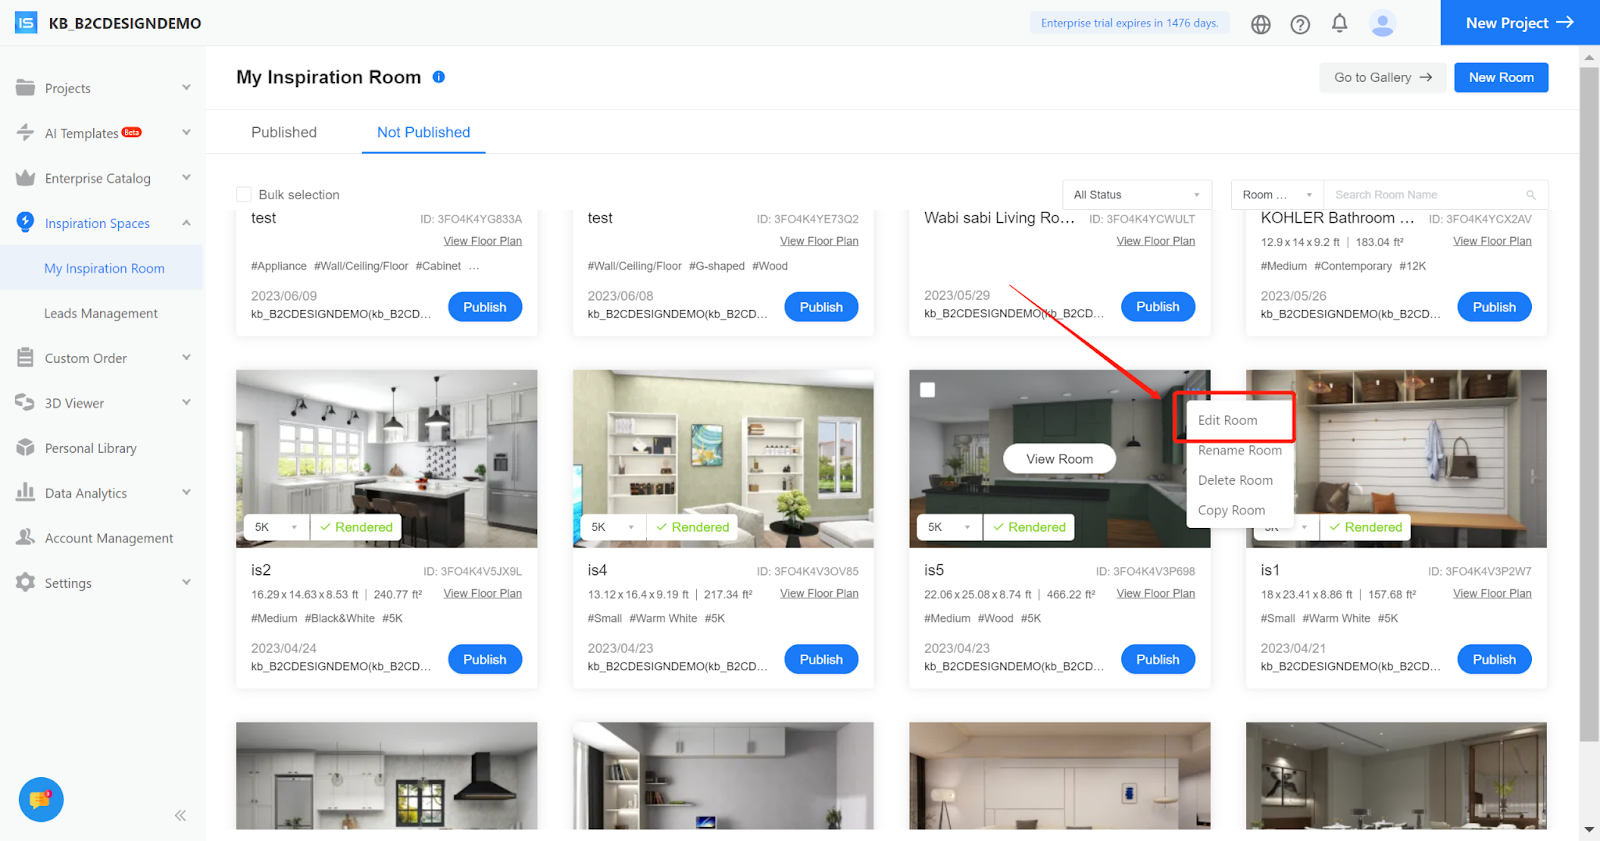Open the 5K resolution dropdown on is5
The image size is (1600, 841).
[950, 527]
